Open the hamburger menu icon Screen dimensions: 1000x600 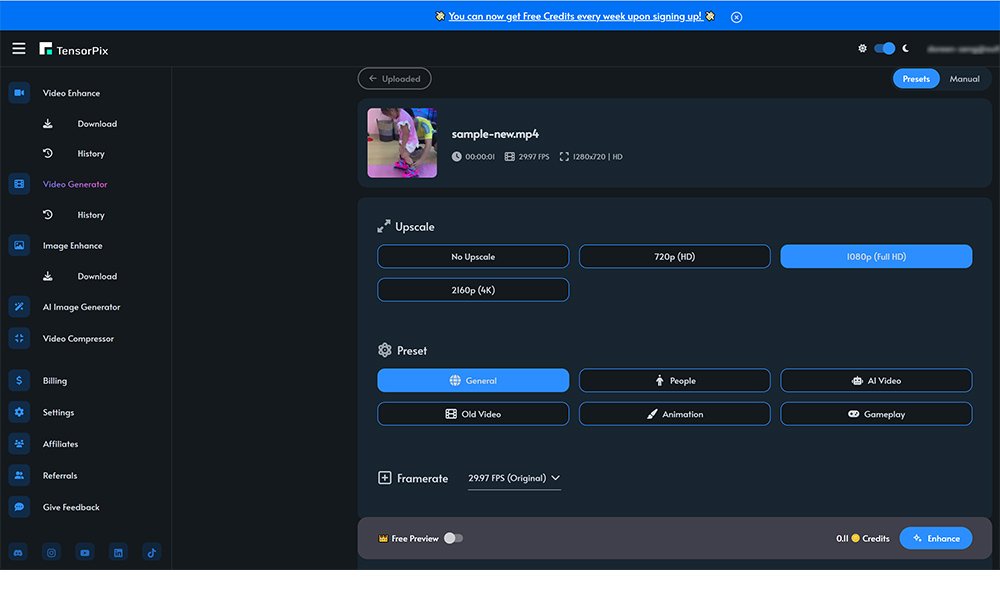point(19,48)
